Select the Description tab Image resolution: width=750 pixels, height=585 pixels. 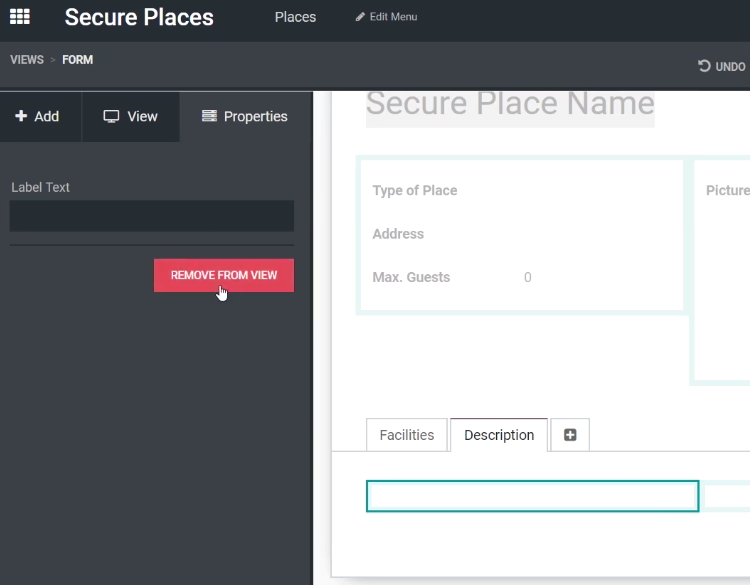click(x=499, y=435)
